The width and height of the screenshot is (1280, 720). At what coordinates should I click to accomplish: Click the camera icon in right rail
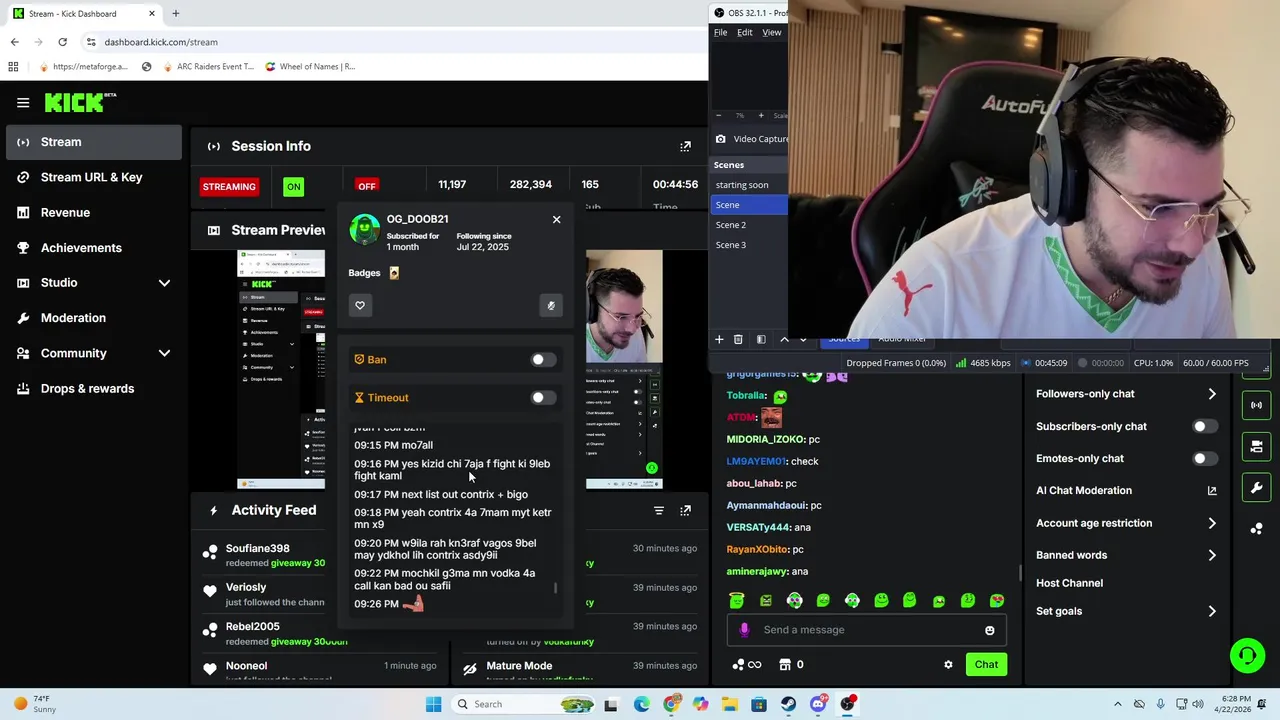(1256, 446)
